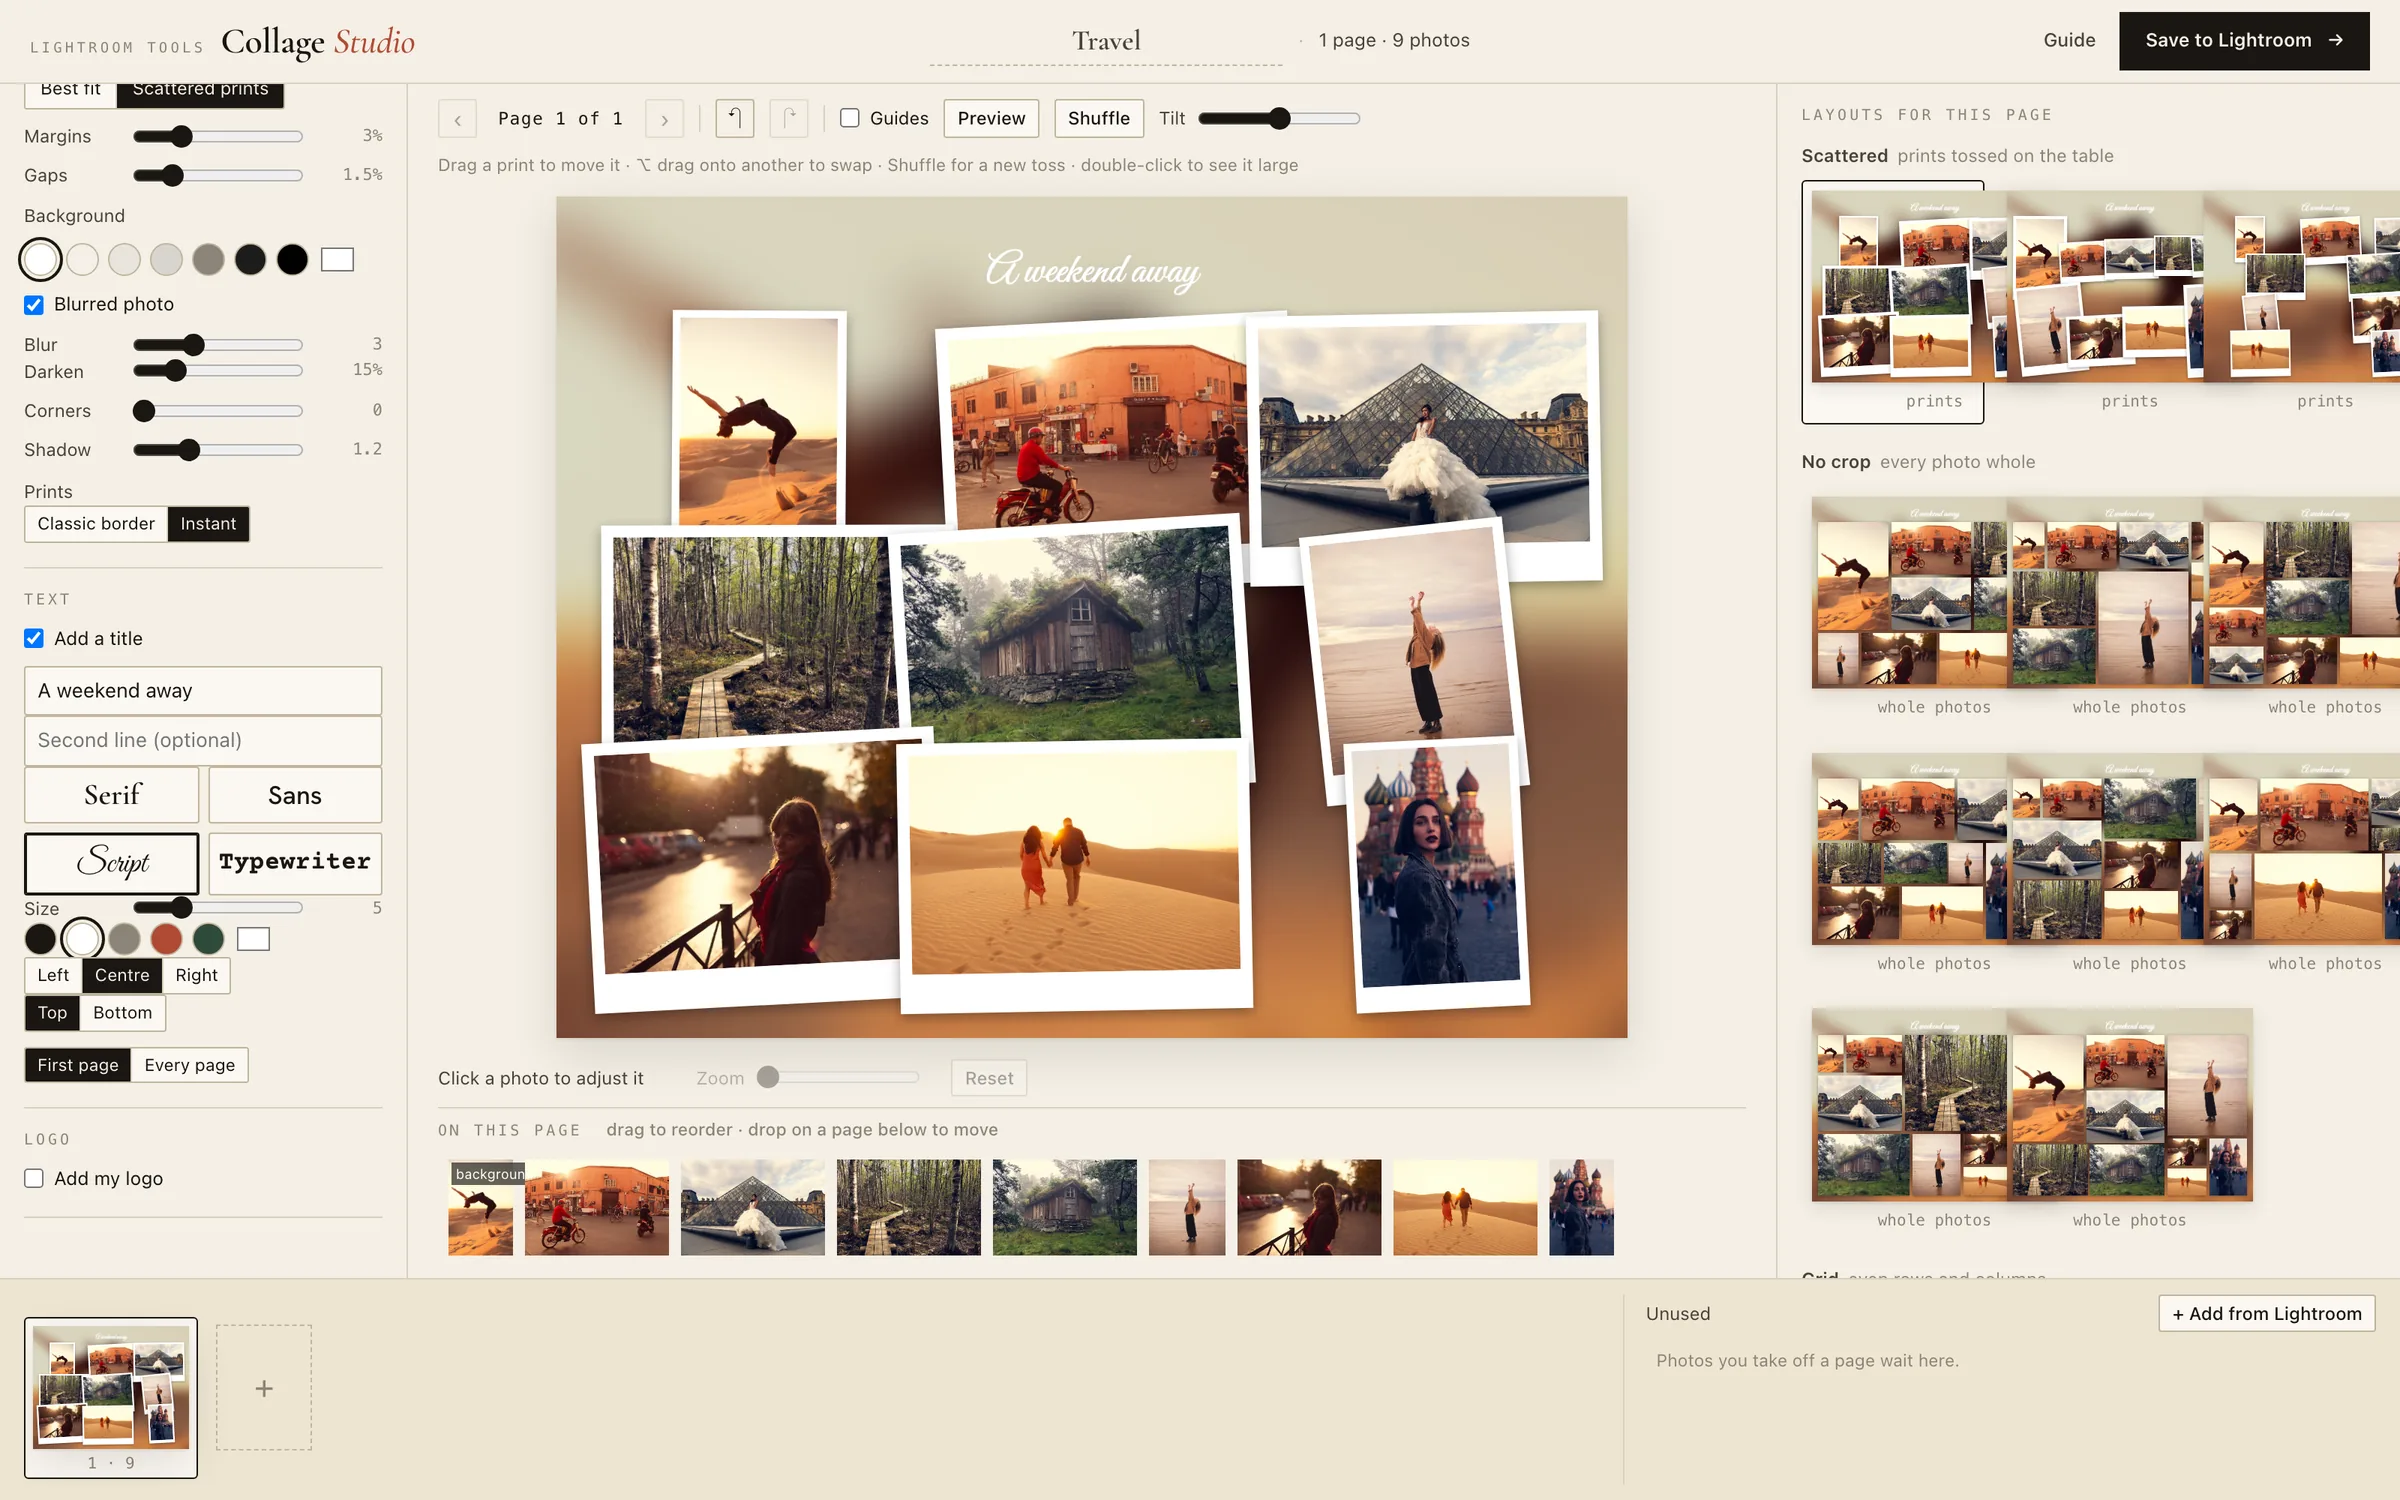Screen dimensions: 2400x1500
Task: Click the undo arrow icon
Action: 735,118
